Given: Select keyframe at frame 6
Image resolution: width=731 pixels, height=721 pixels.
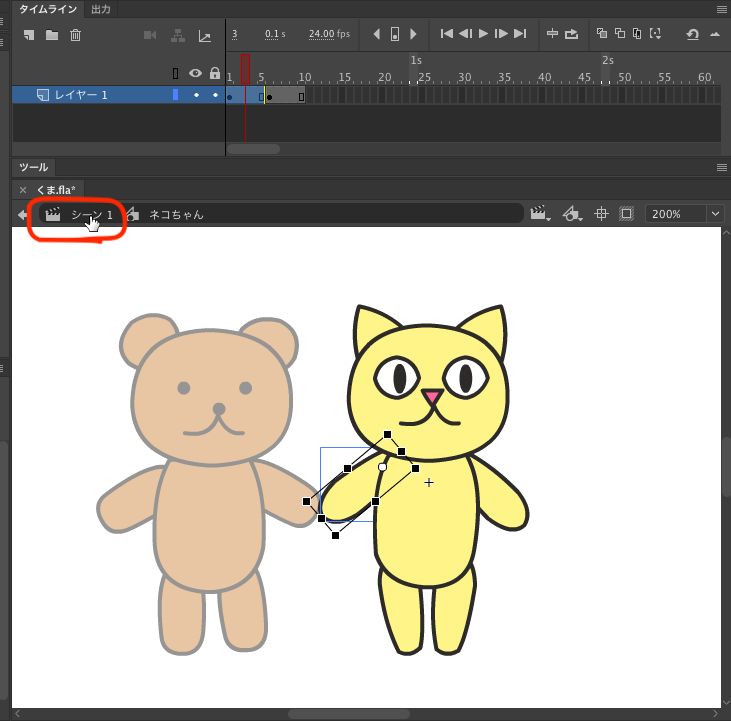Looking at the screenshot, I should pyautogui.click(x=269, y=95).
